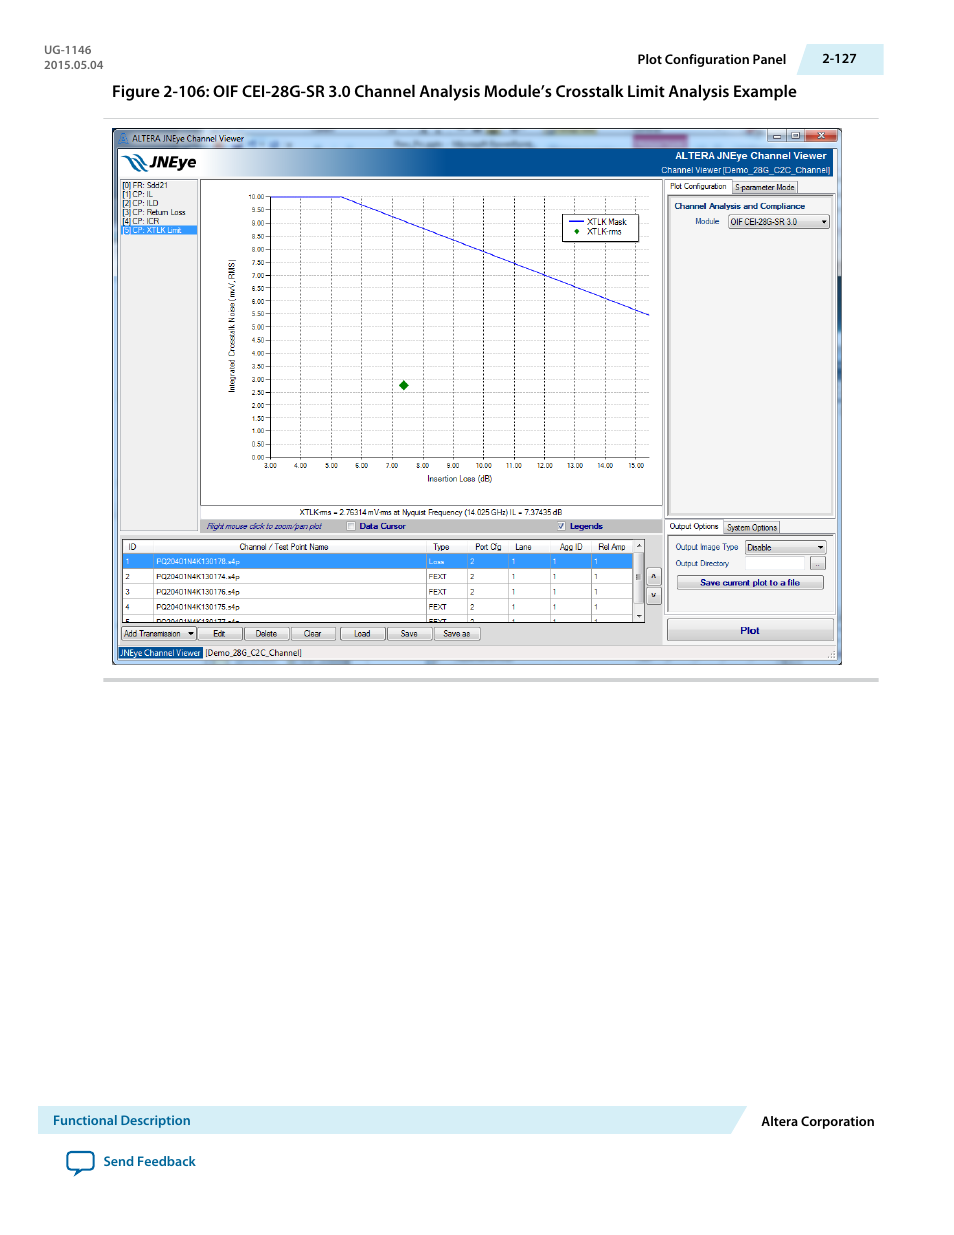Open the Add Transmission dropdown
Viewport: 954px width, 1235px height.
159,633
